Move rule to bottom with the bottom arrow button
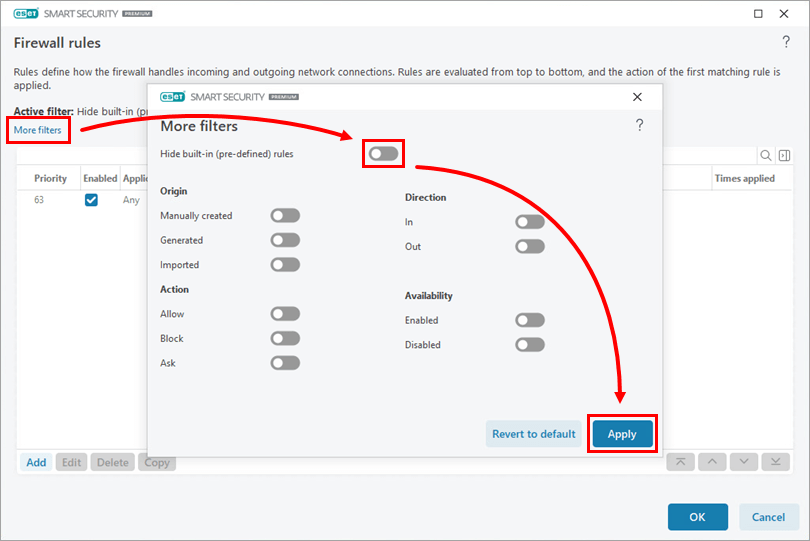The width and height of the screenshot is (810, 541). click(x=775, y=462)
